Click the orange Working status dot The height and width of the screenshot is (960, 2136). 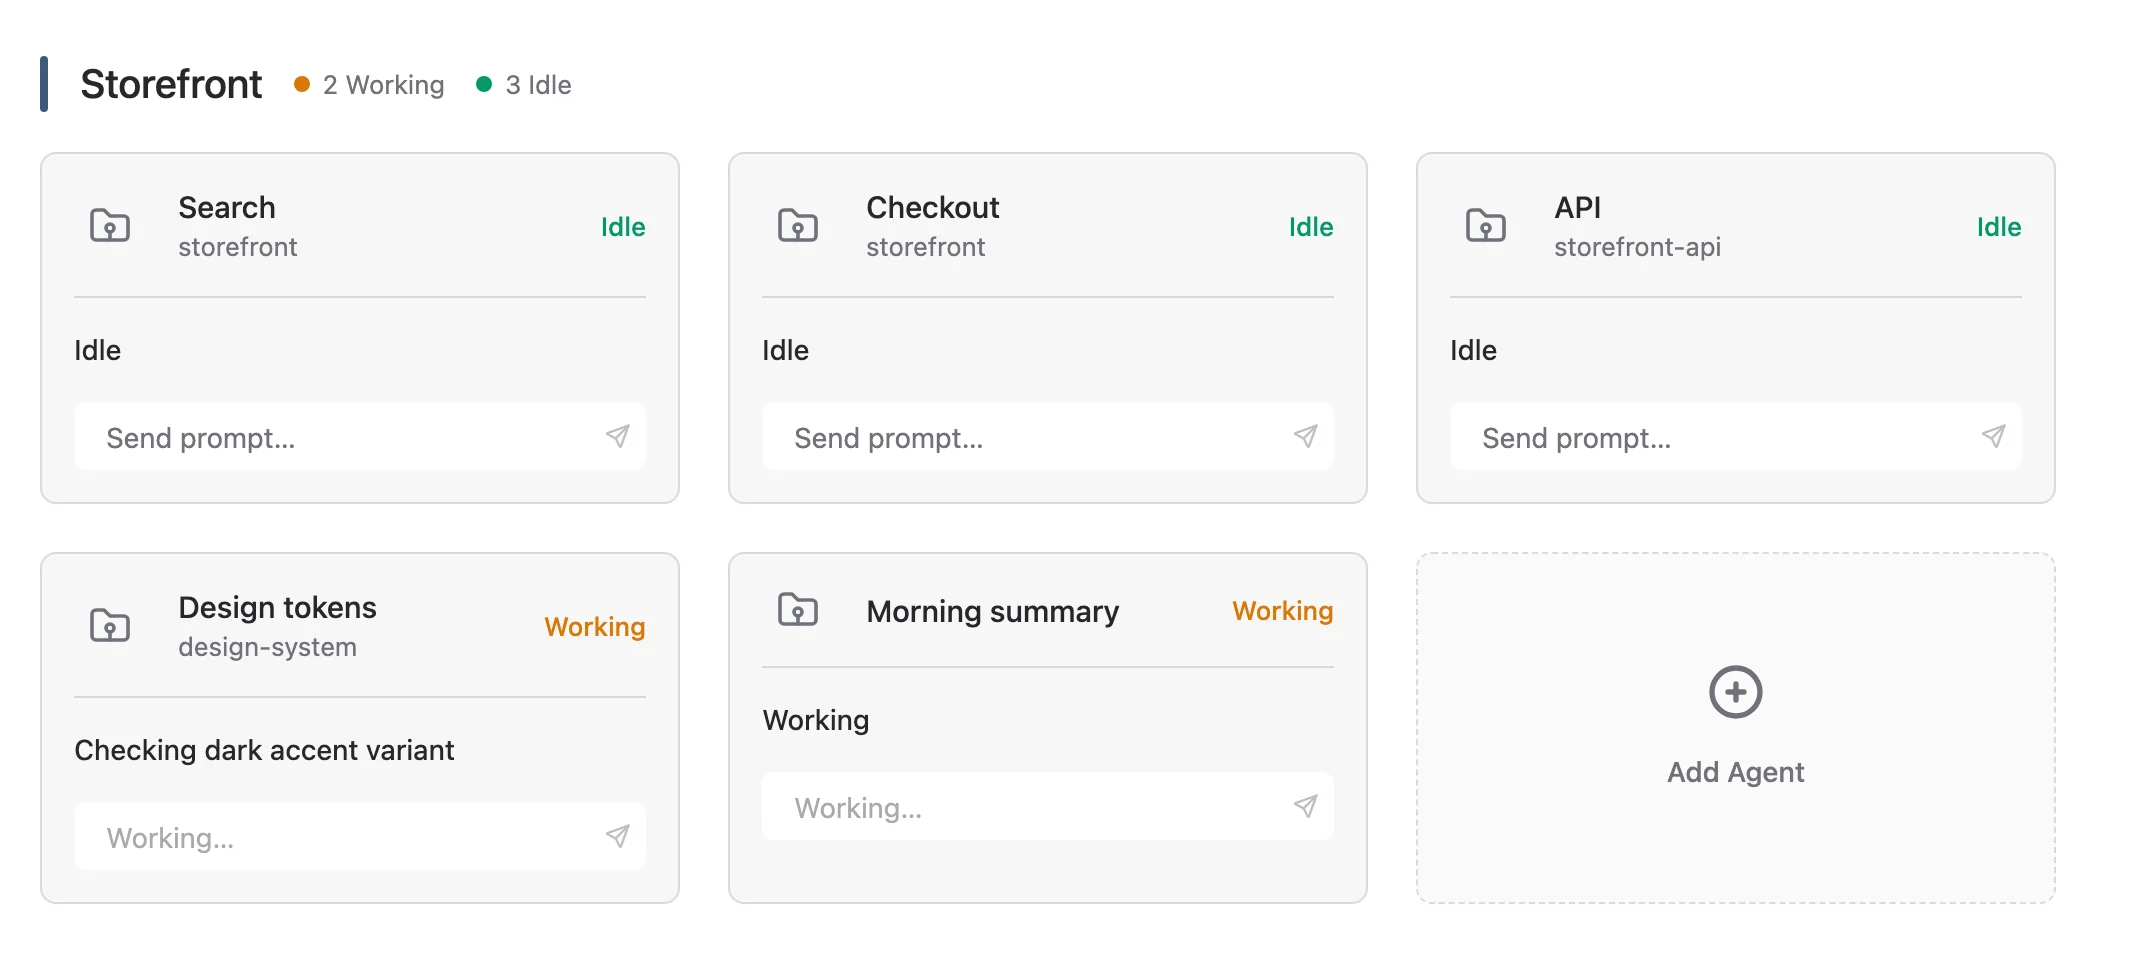click(x=302, y=84)
